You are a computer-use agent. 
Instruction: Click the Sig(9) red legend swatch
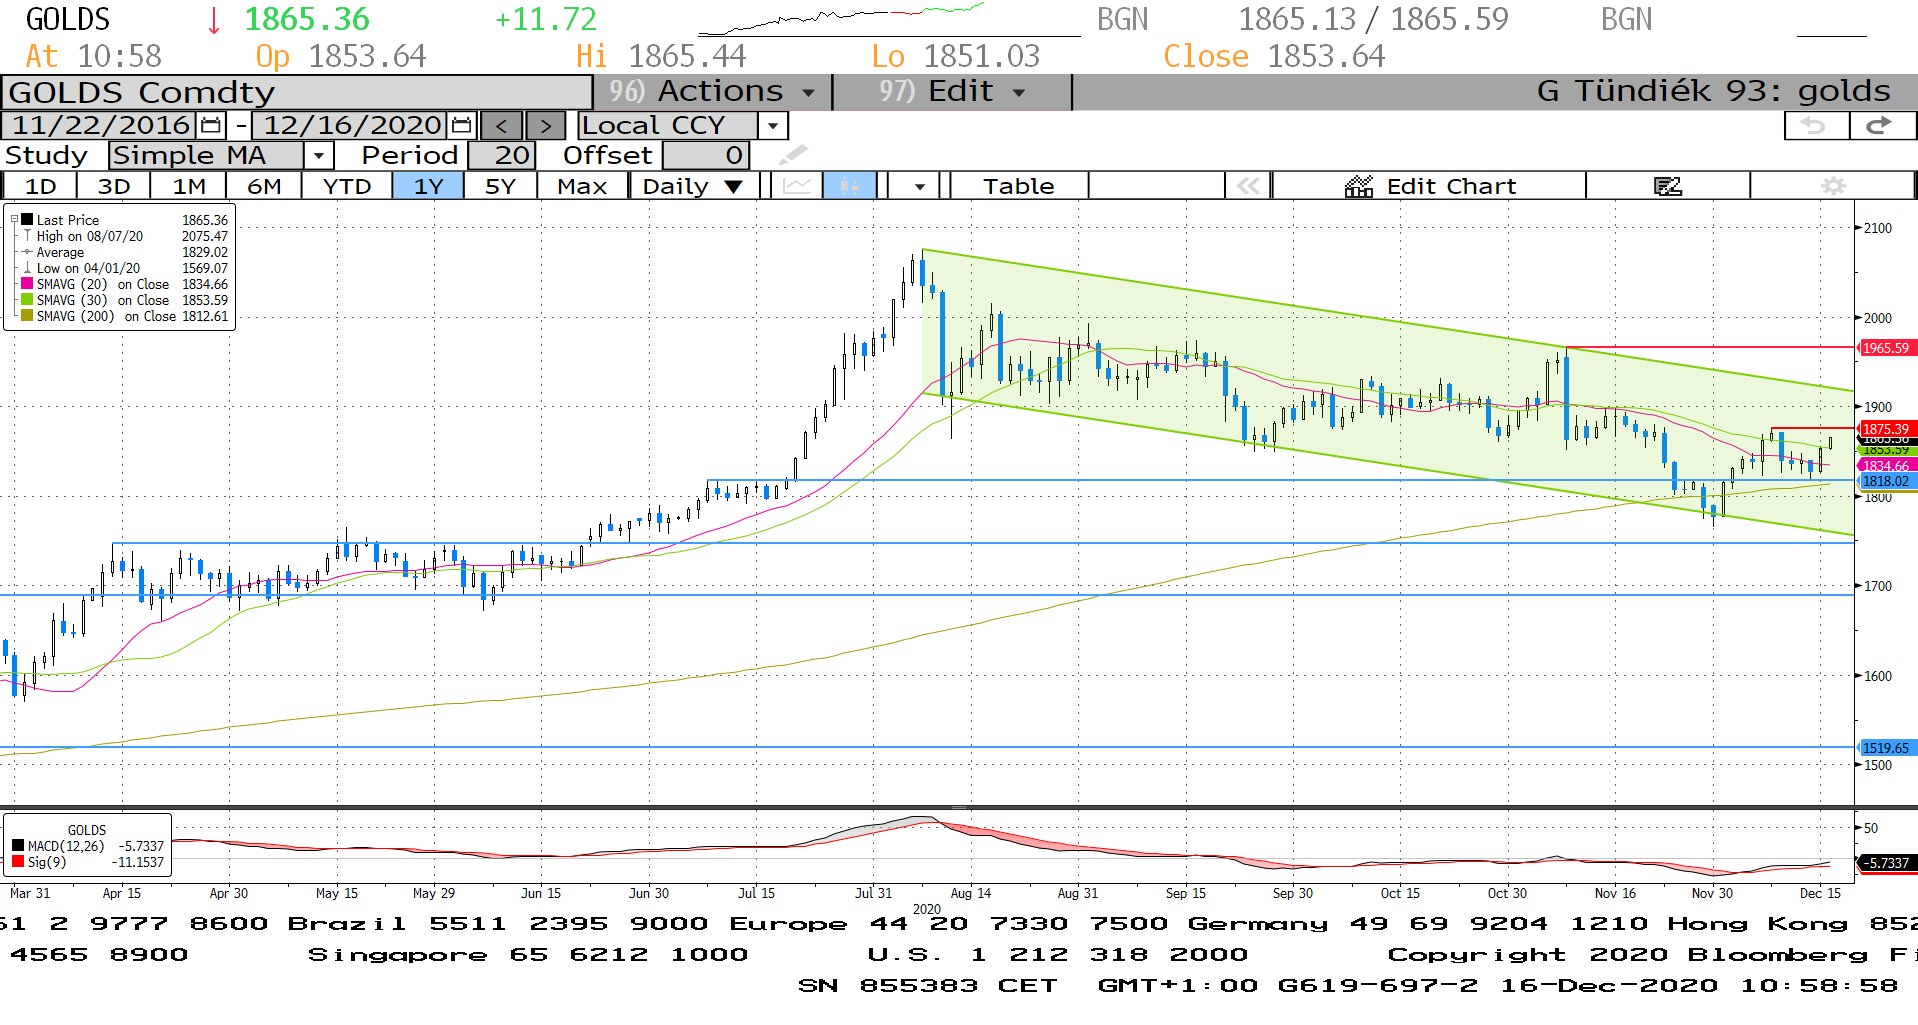[18, 862]
